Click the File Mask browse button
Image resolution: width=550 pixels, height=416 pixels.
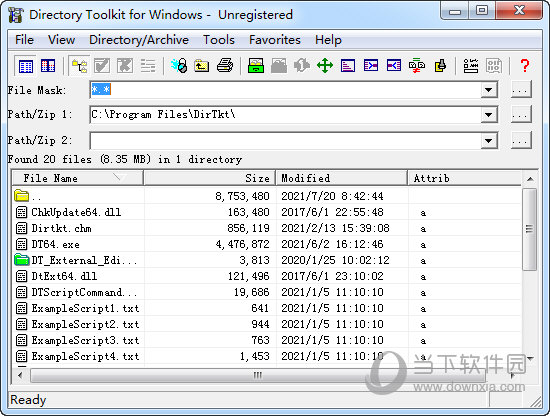click(521, 90)
